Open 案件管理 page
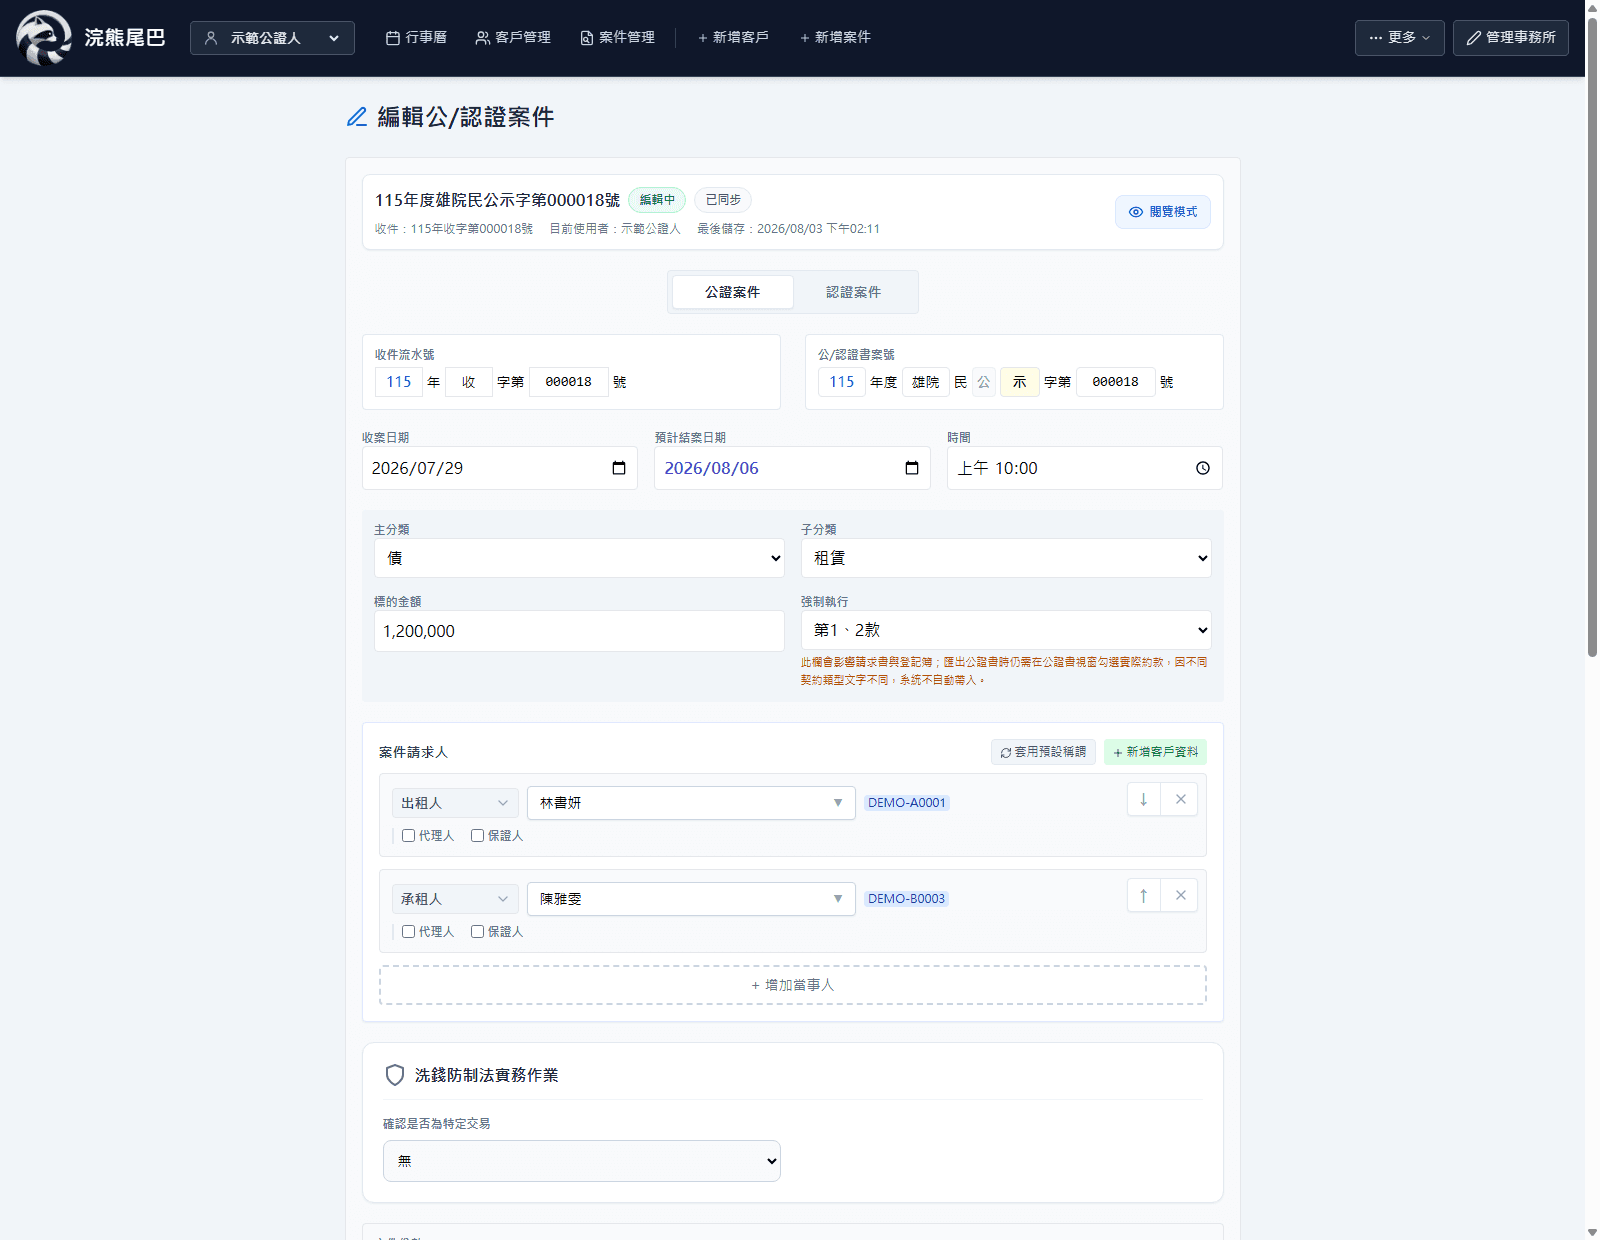Screen dimensions: 1600x1240 (617, 38)
